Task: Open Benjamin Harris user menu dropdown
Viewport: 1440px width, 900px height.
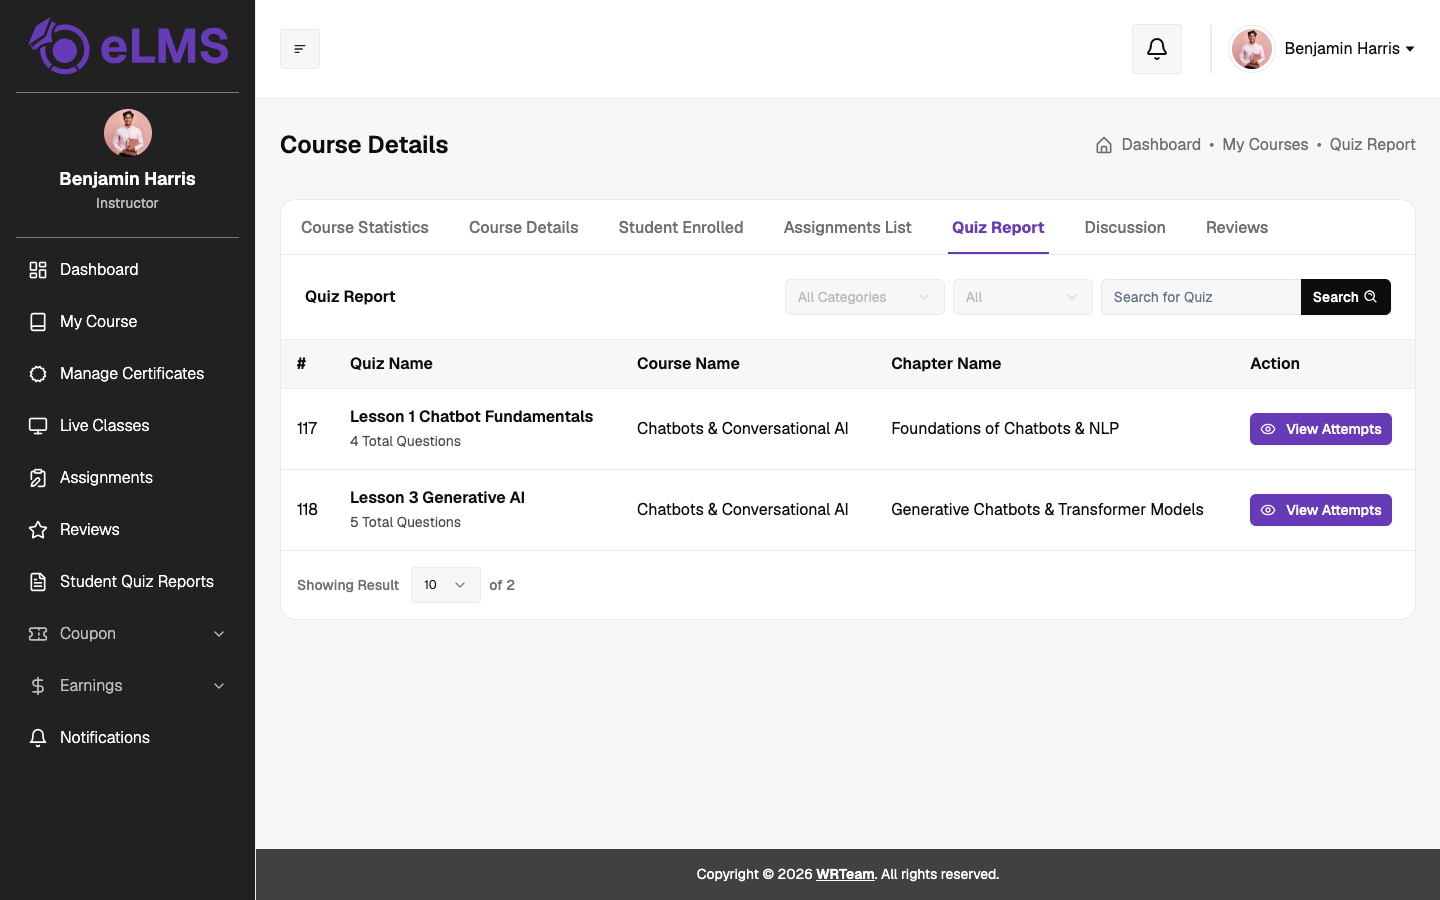Action: point(1322,49)
